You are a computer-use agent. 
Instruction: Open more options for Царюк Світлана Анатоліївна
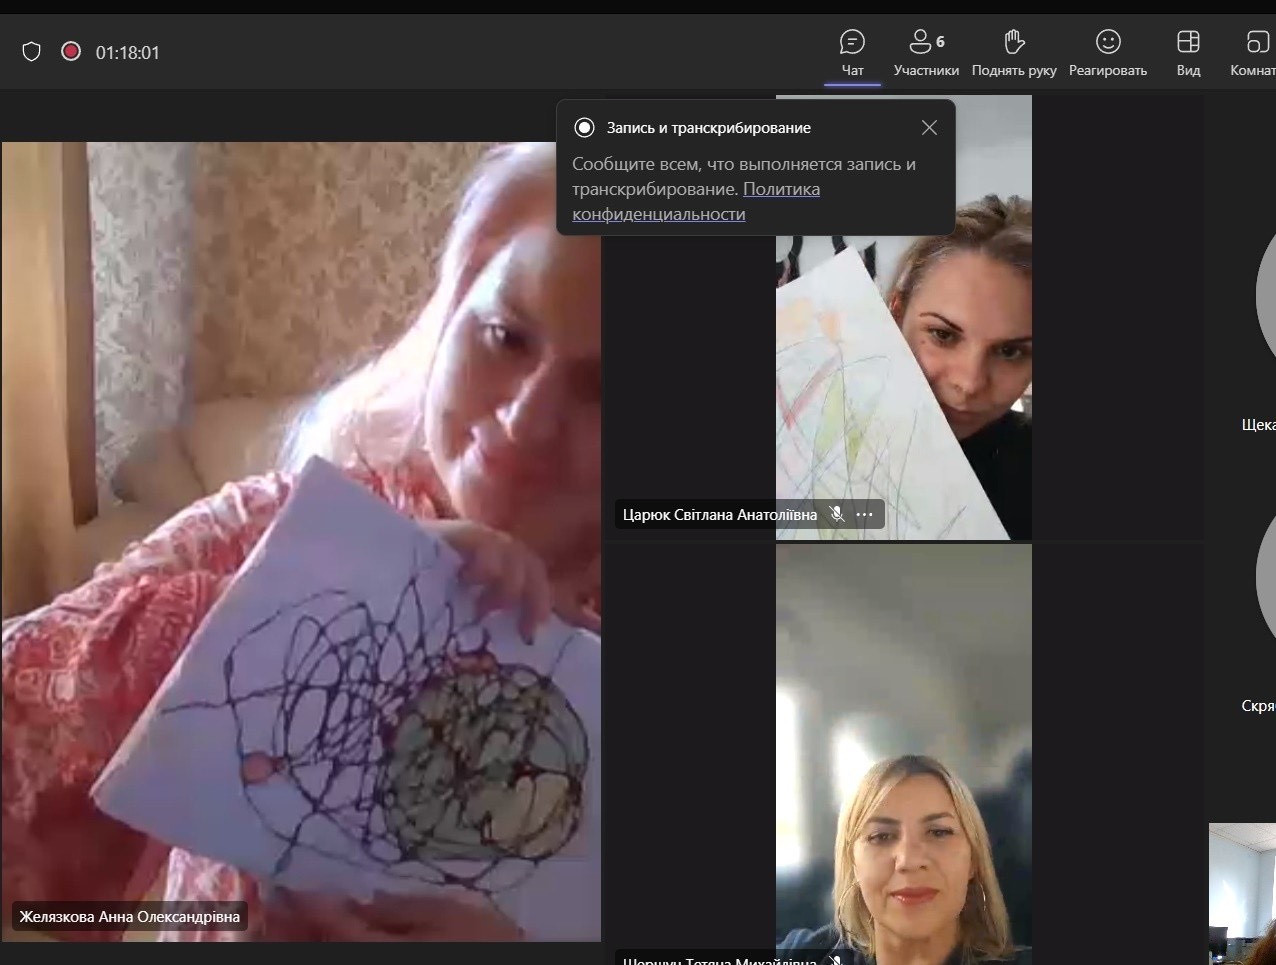[x=864, y=515]
